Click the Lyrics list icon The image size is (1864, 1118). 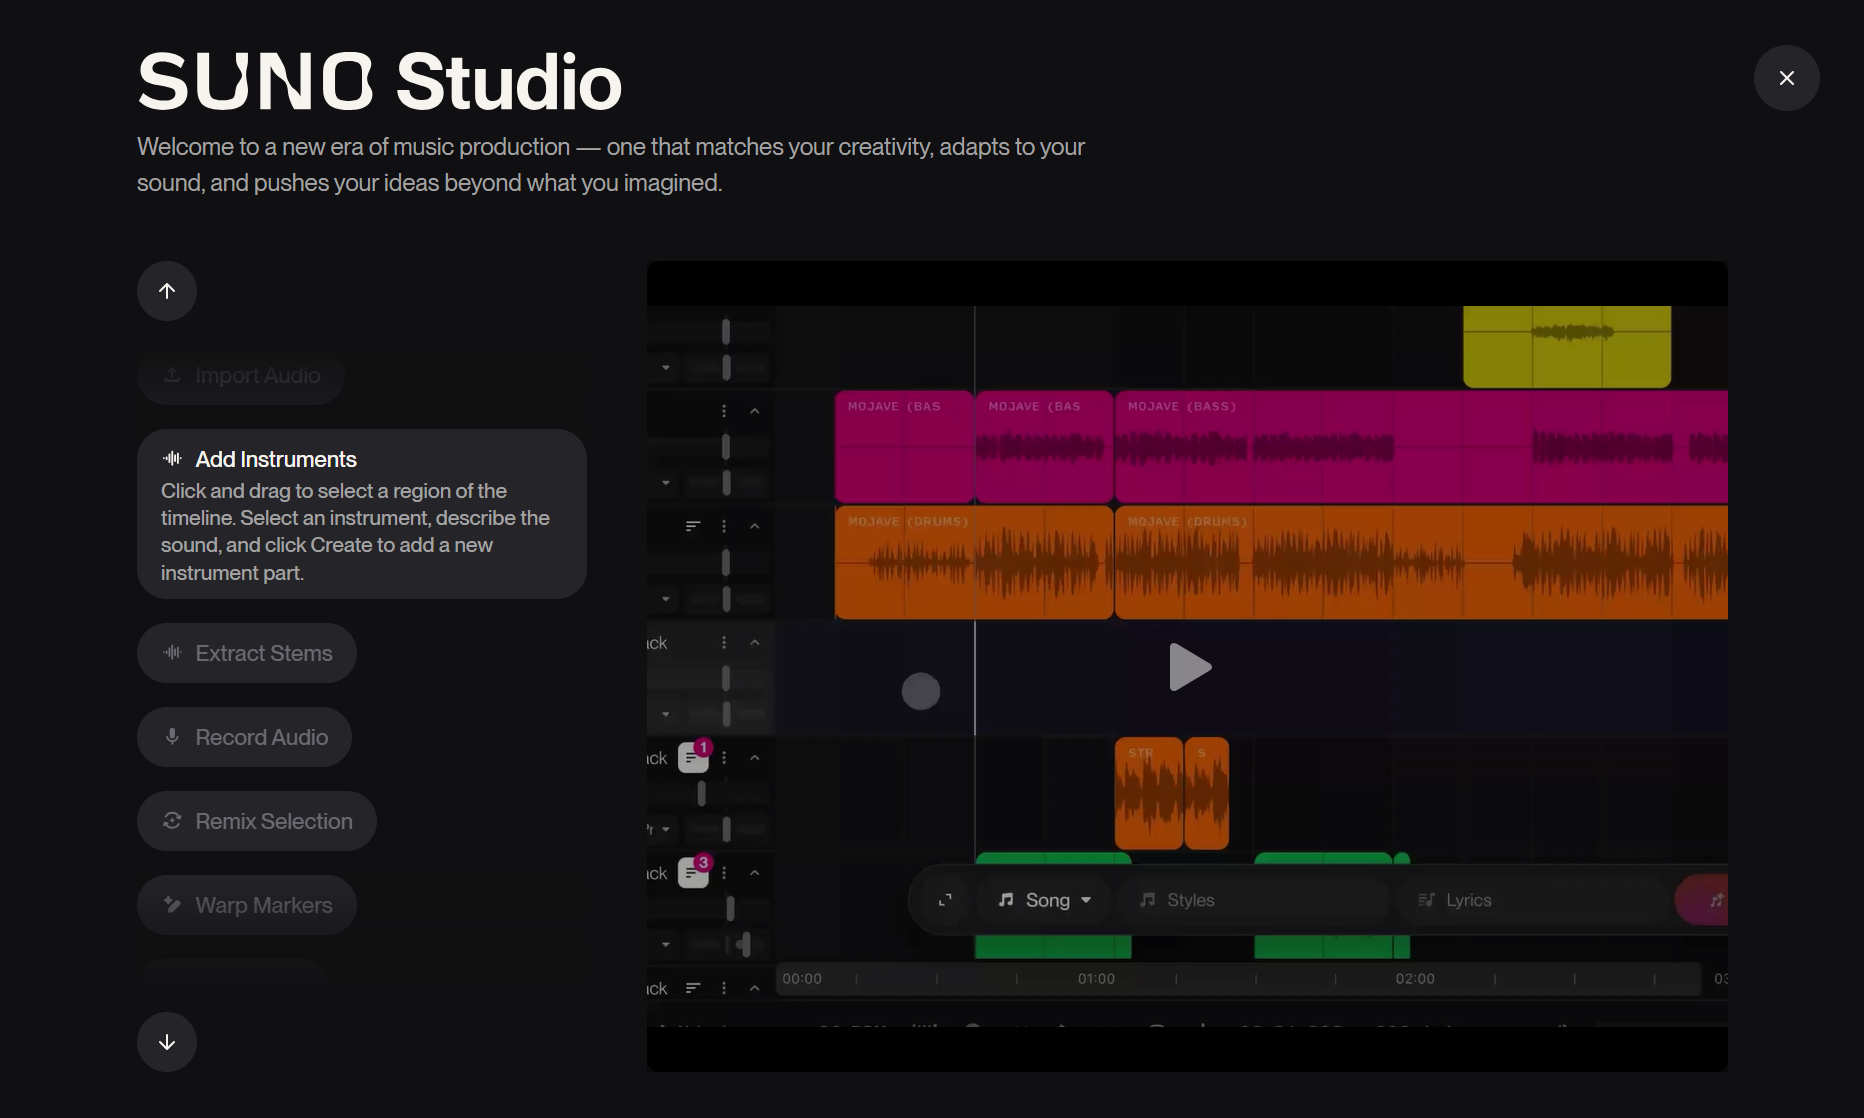click(1427, 899)
